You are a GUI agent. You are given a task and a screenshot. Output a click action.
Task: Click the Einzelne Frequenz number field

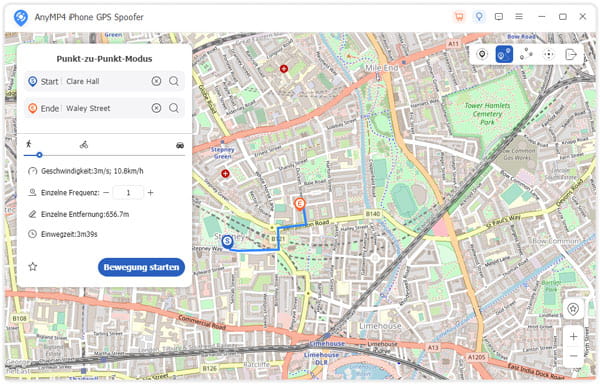[128, 193]
